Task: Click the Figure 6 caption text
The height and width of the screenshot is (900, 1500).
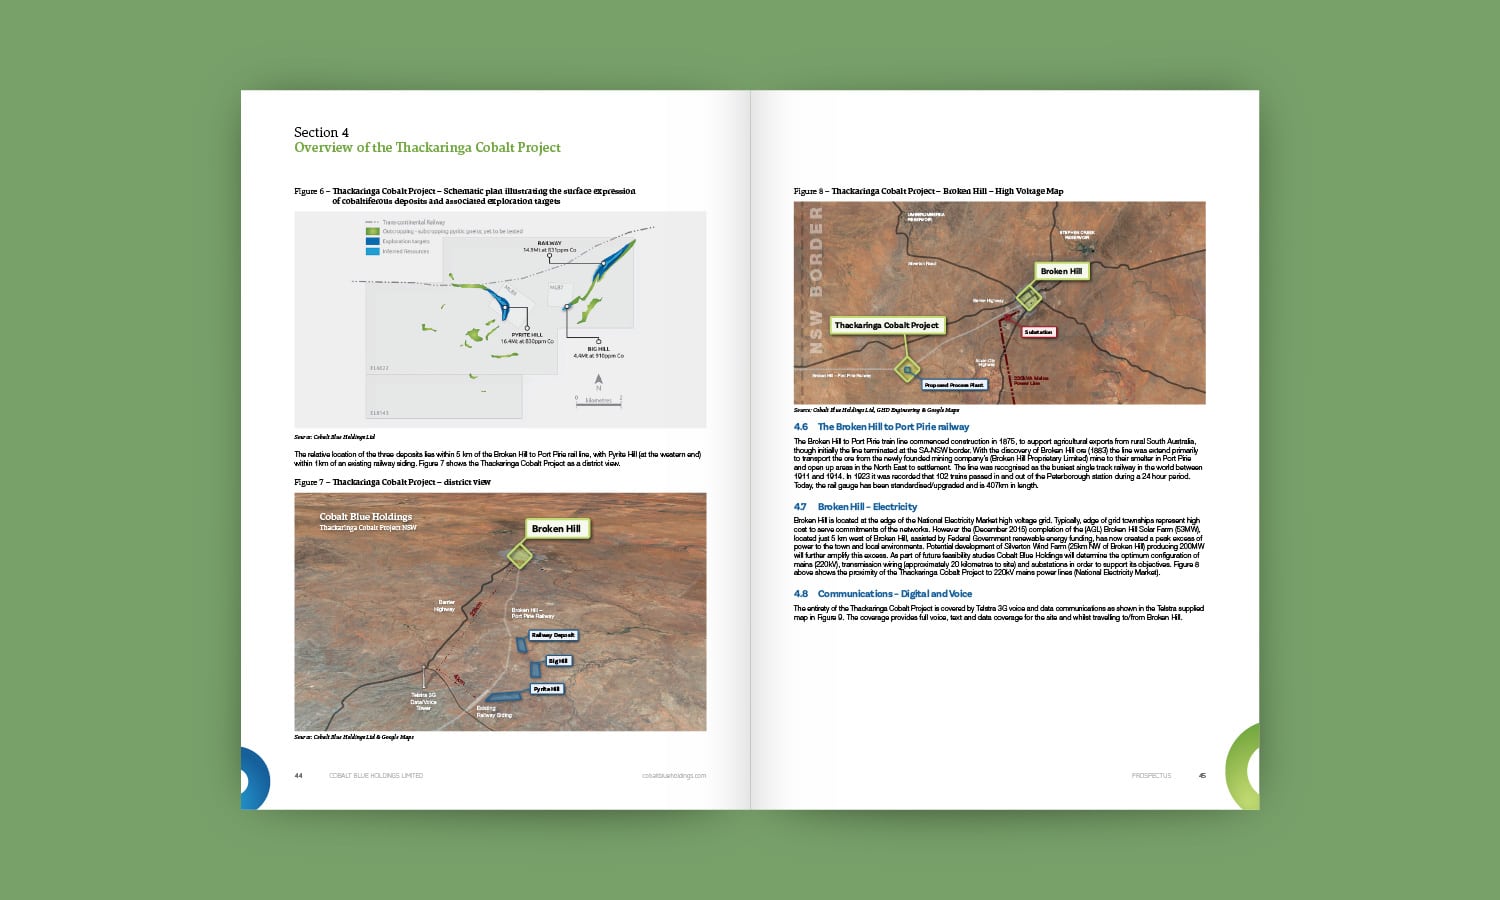Action: (x=465, y=196)
